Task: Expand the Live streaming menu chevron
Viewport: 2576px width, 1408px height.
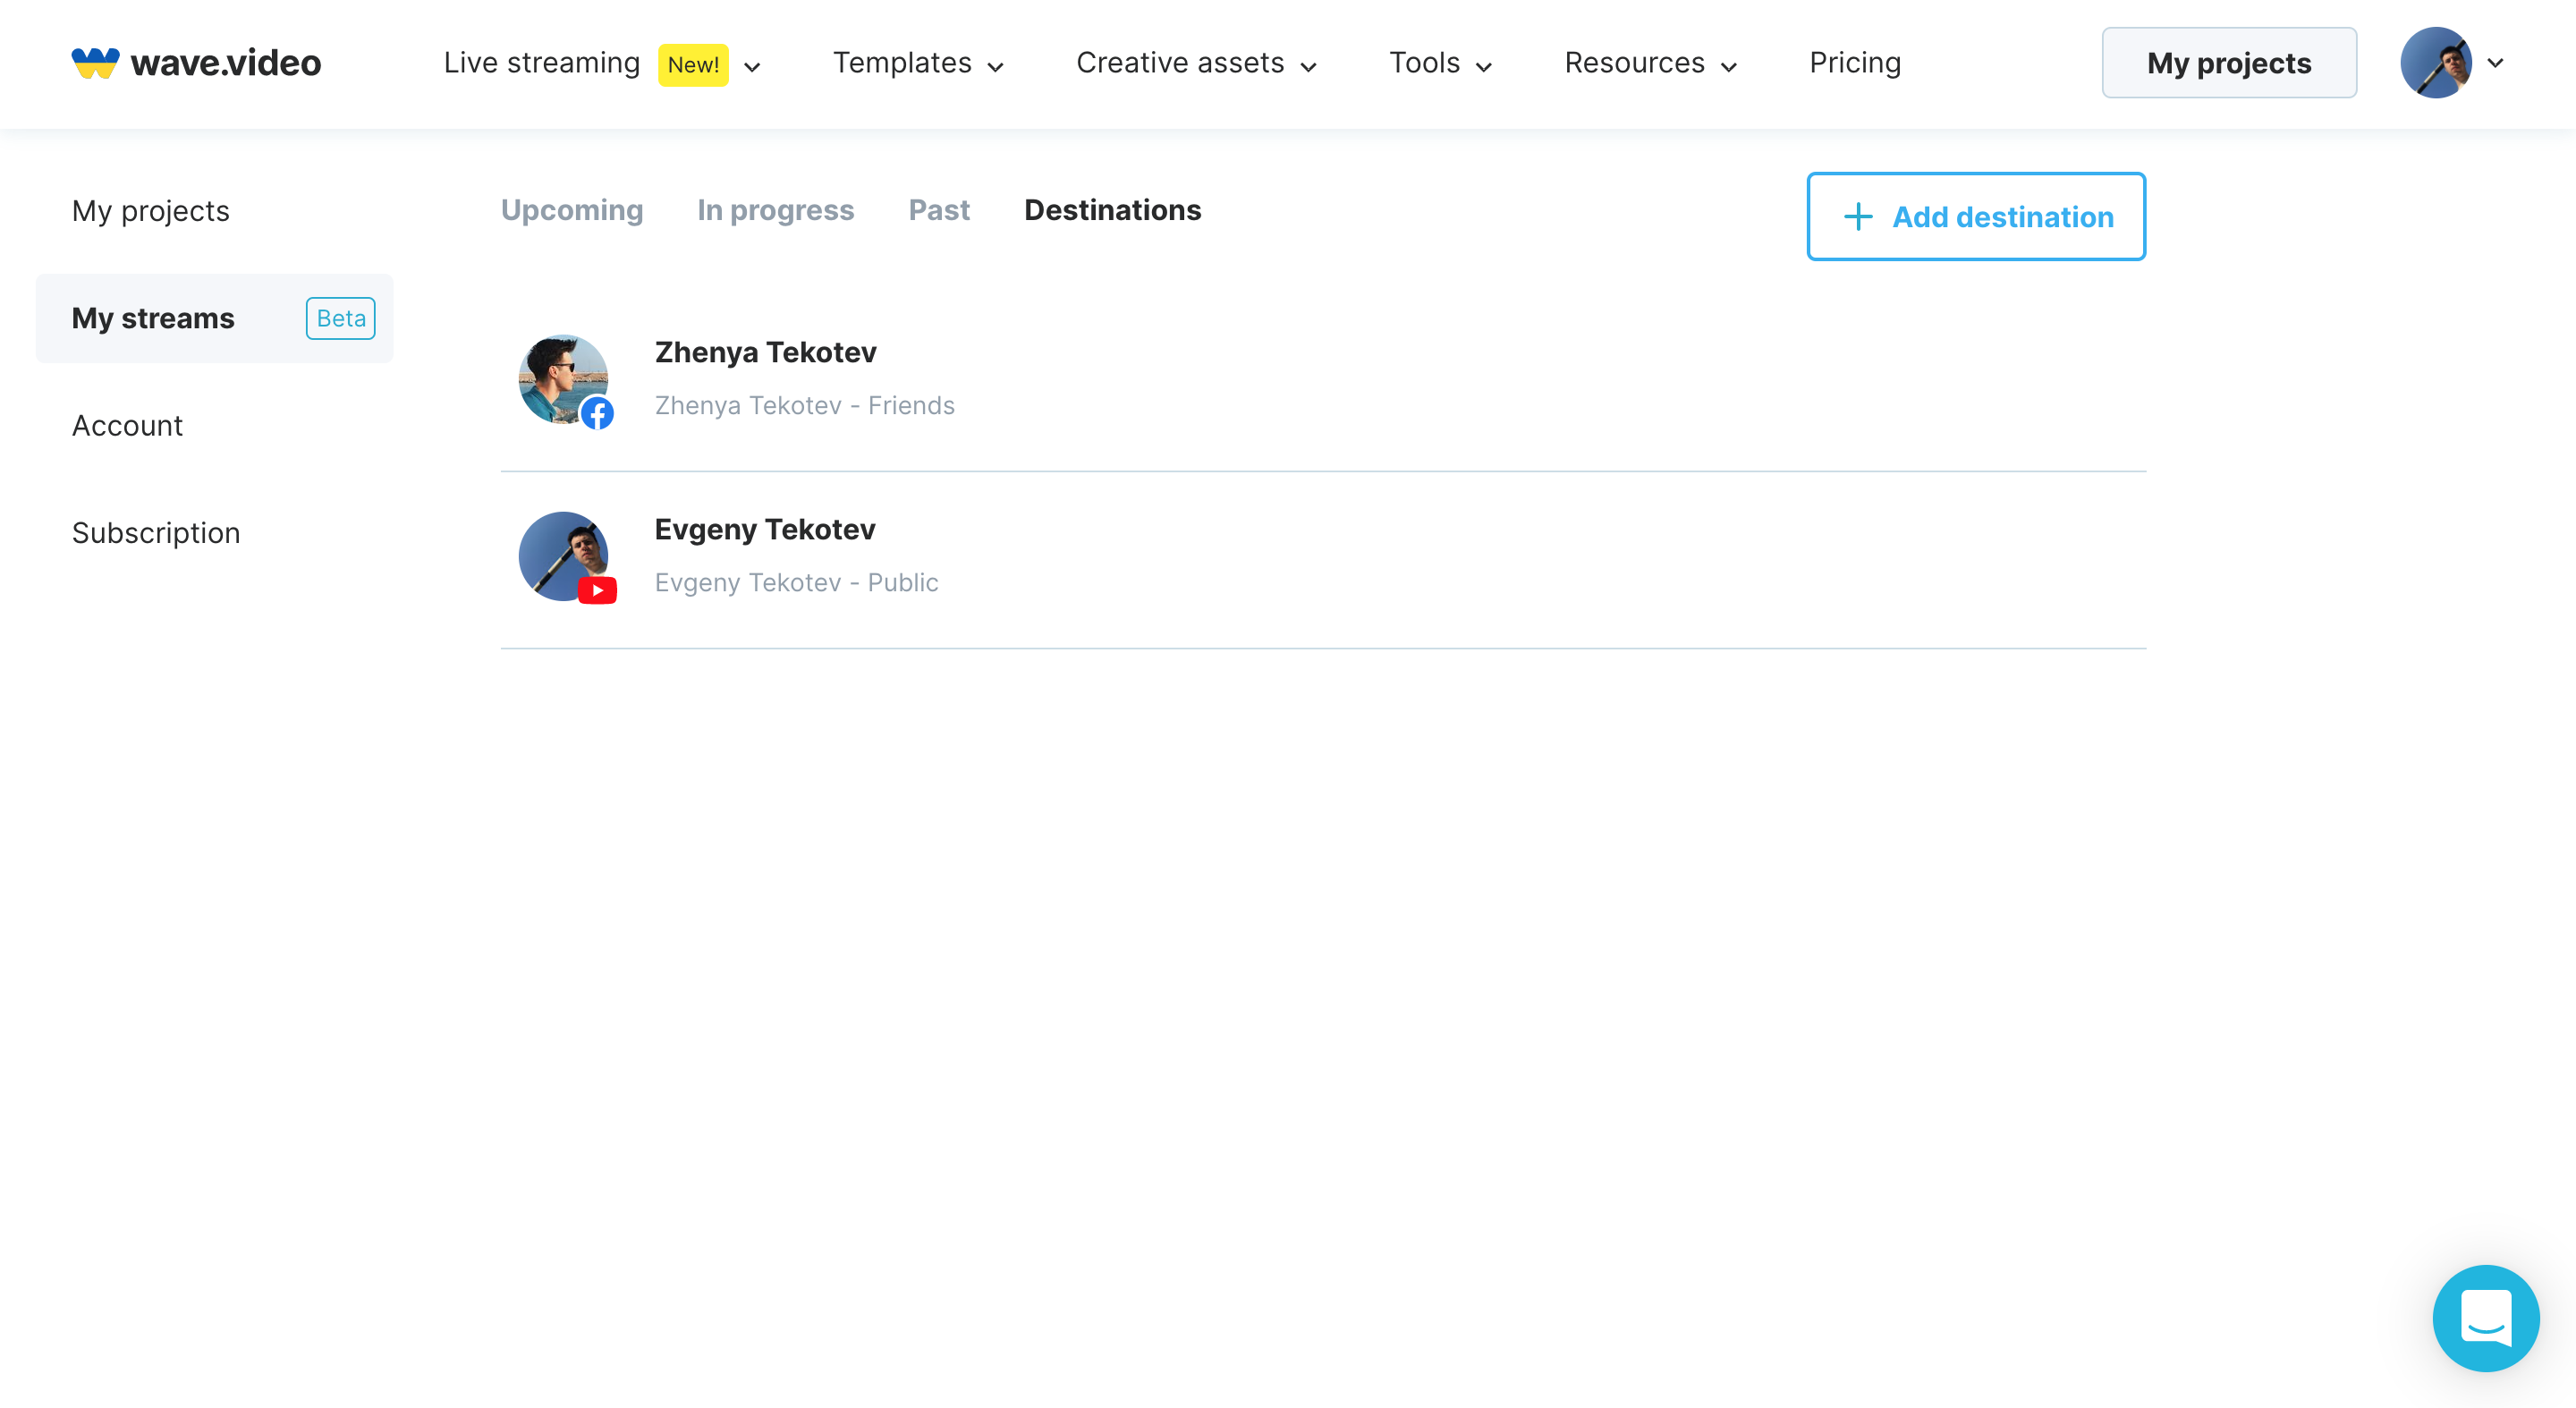Action: point(753,67)
